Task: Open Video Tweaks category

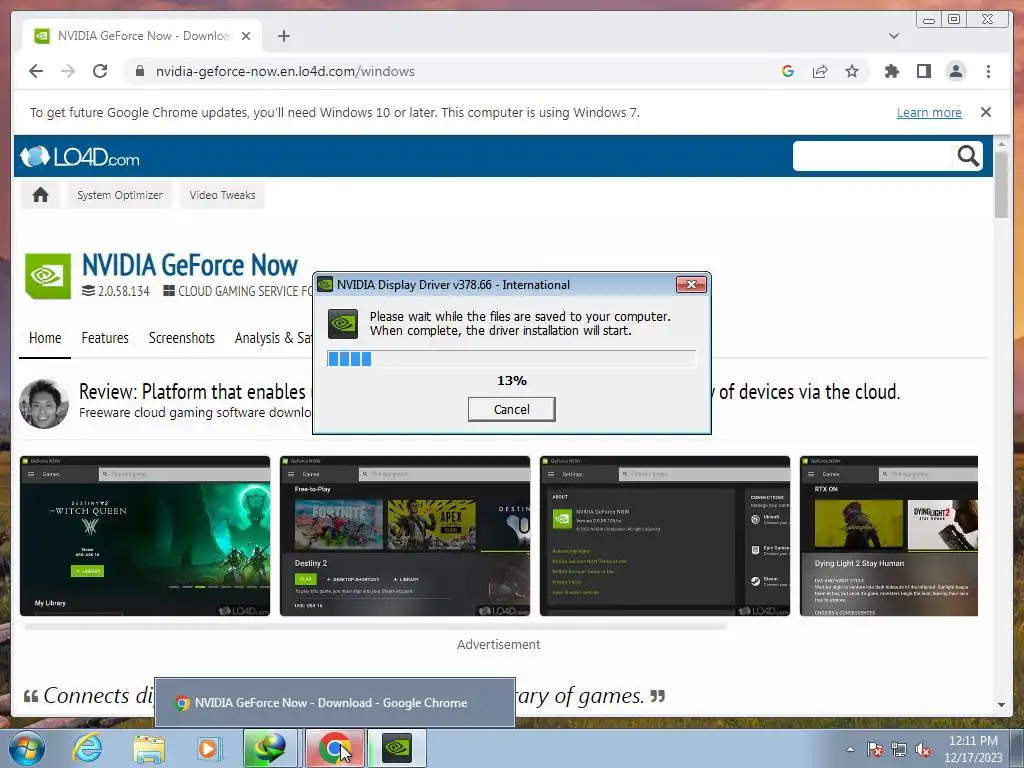Action: coord(222,195)
